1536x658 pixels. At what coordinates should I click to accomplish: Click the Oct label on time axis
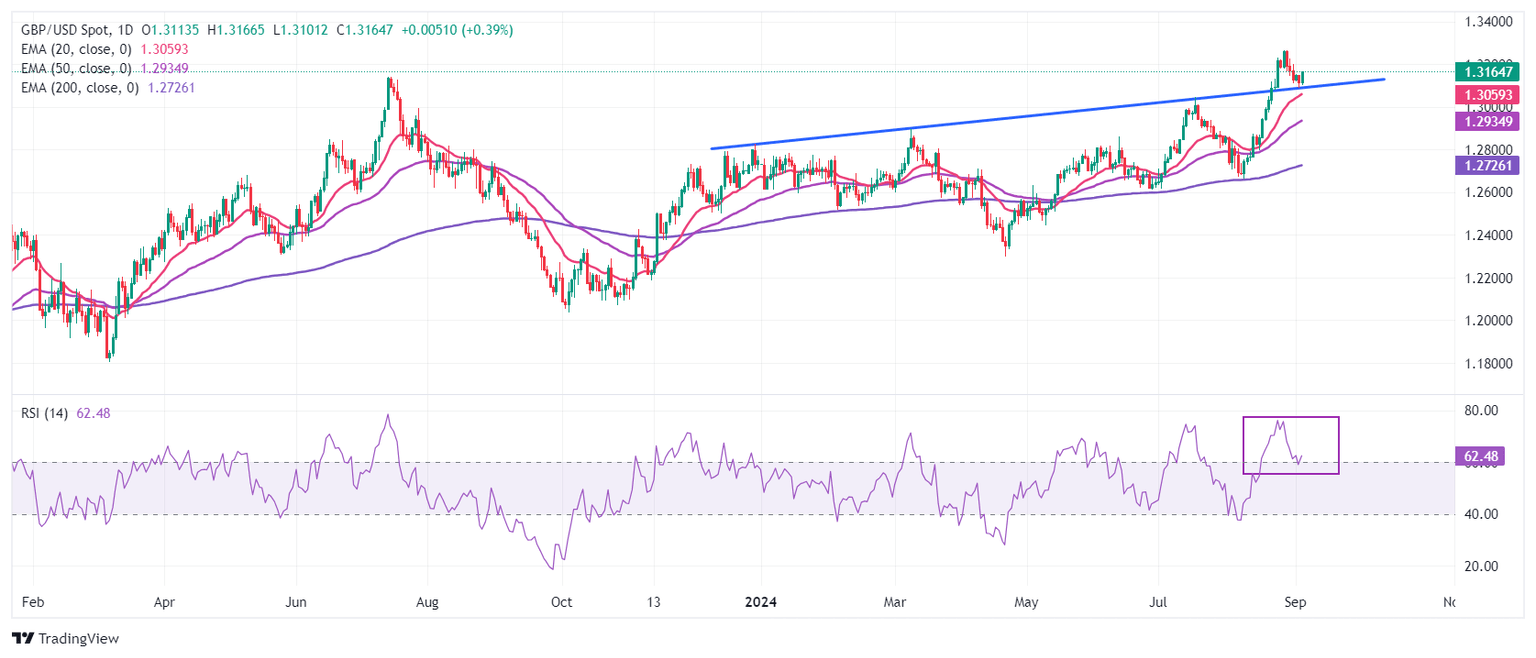click(x=561, y=603)
